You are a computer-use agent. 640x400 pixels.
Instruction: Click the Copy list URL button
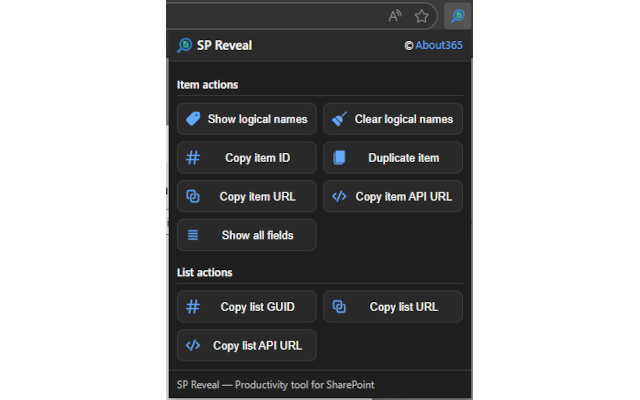click(x=393, y=307)
